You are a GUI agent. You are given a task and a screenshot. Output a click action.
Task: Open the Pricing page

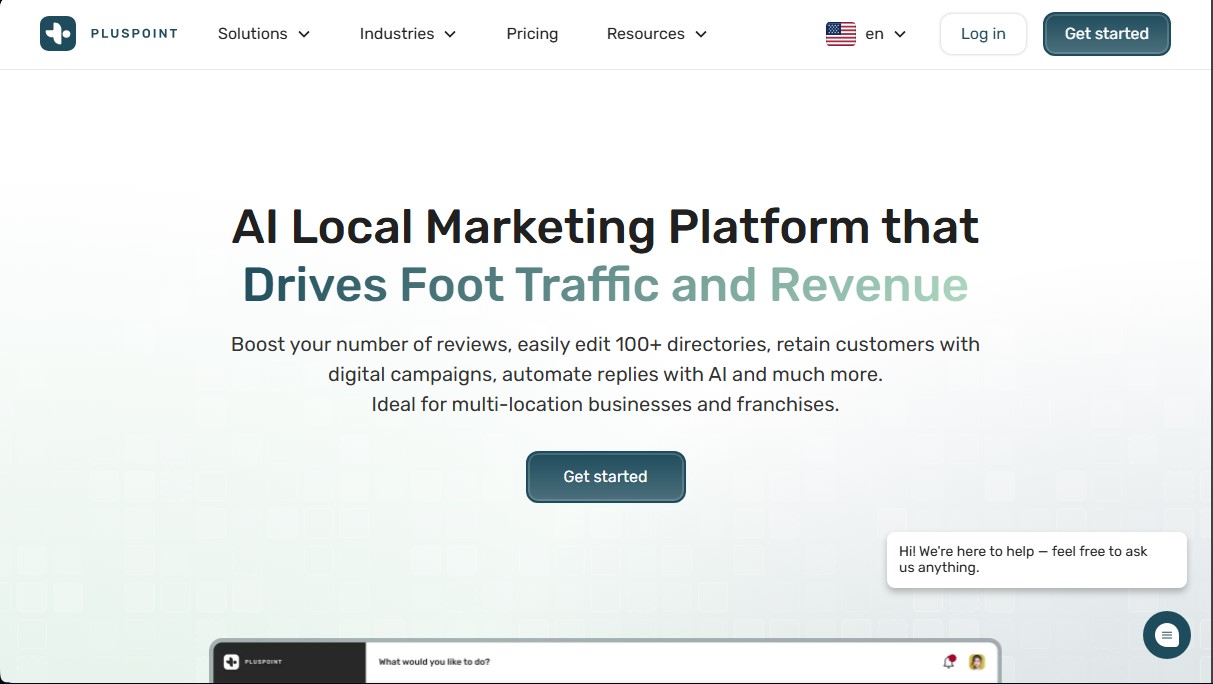click(x=532, y=34)
